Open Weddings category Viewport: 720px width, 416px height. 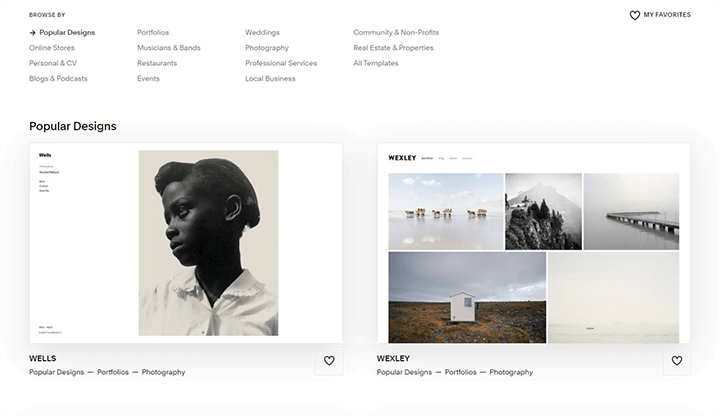[x=262, y=33]
